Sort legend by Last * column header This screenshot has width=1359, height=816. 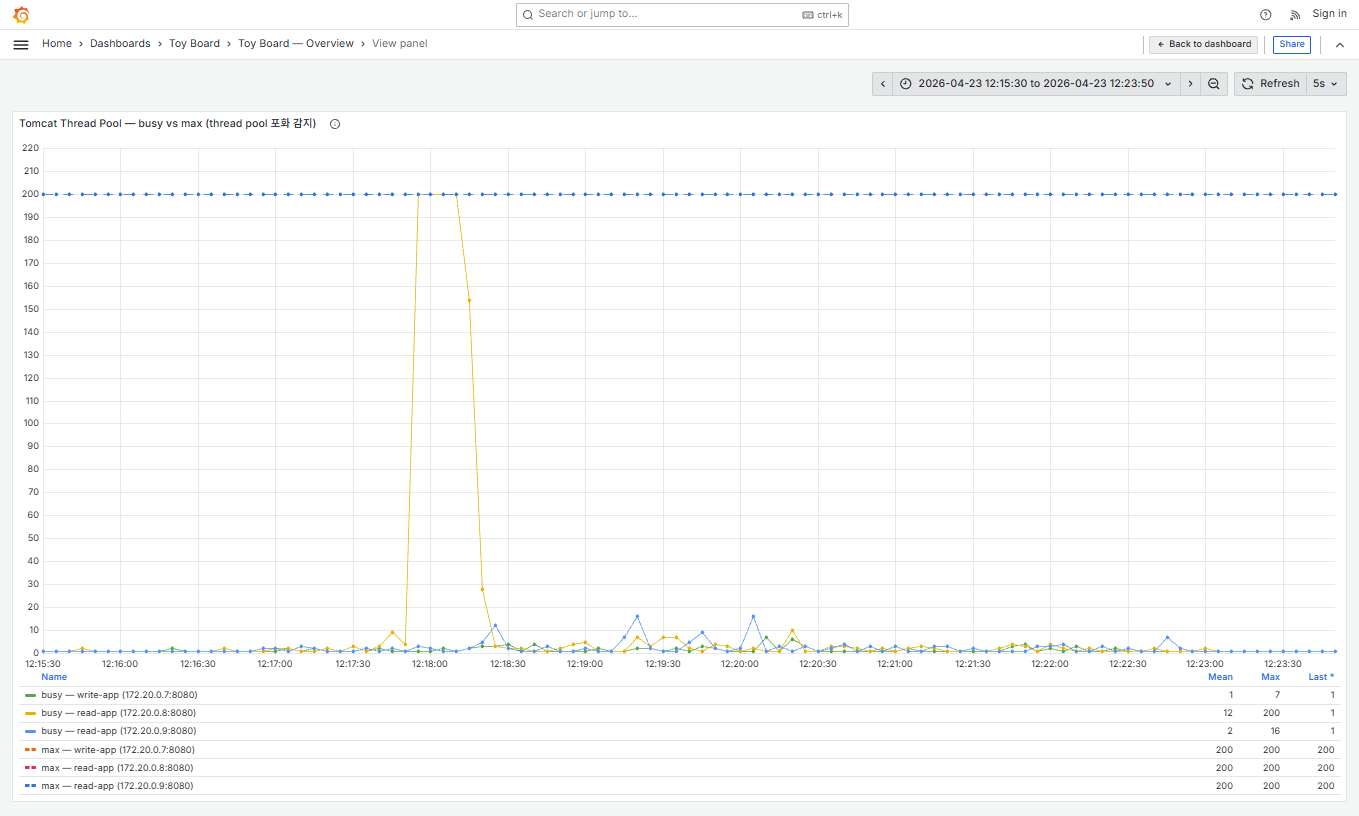click(x=1321, y=677)
